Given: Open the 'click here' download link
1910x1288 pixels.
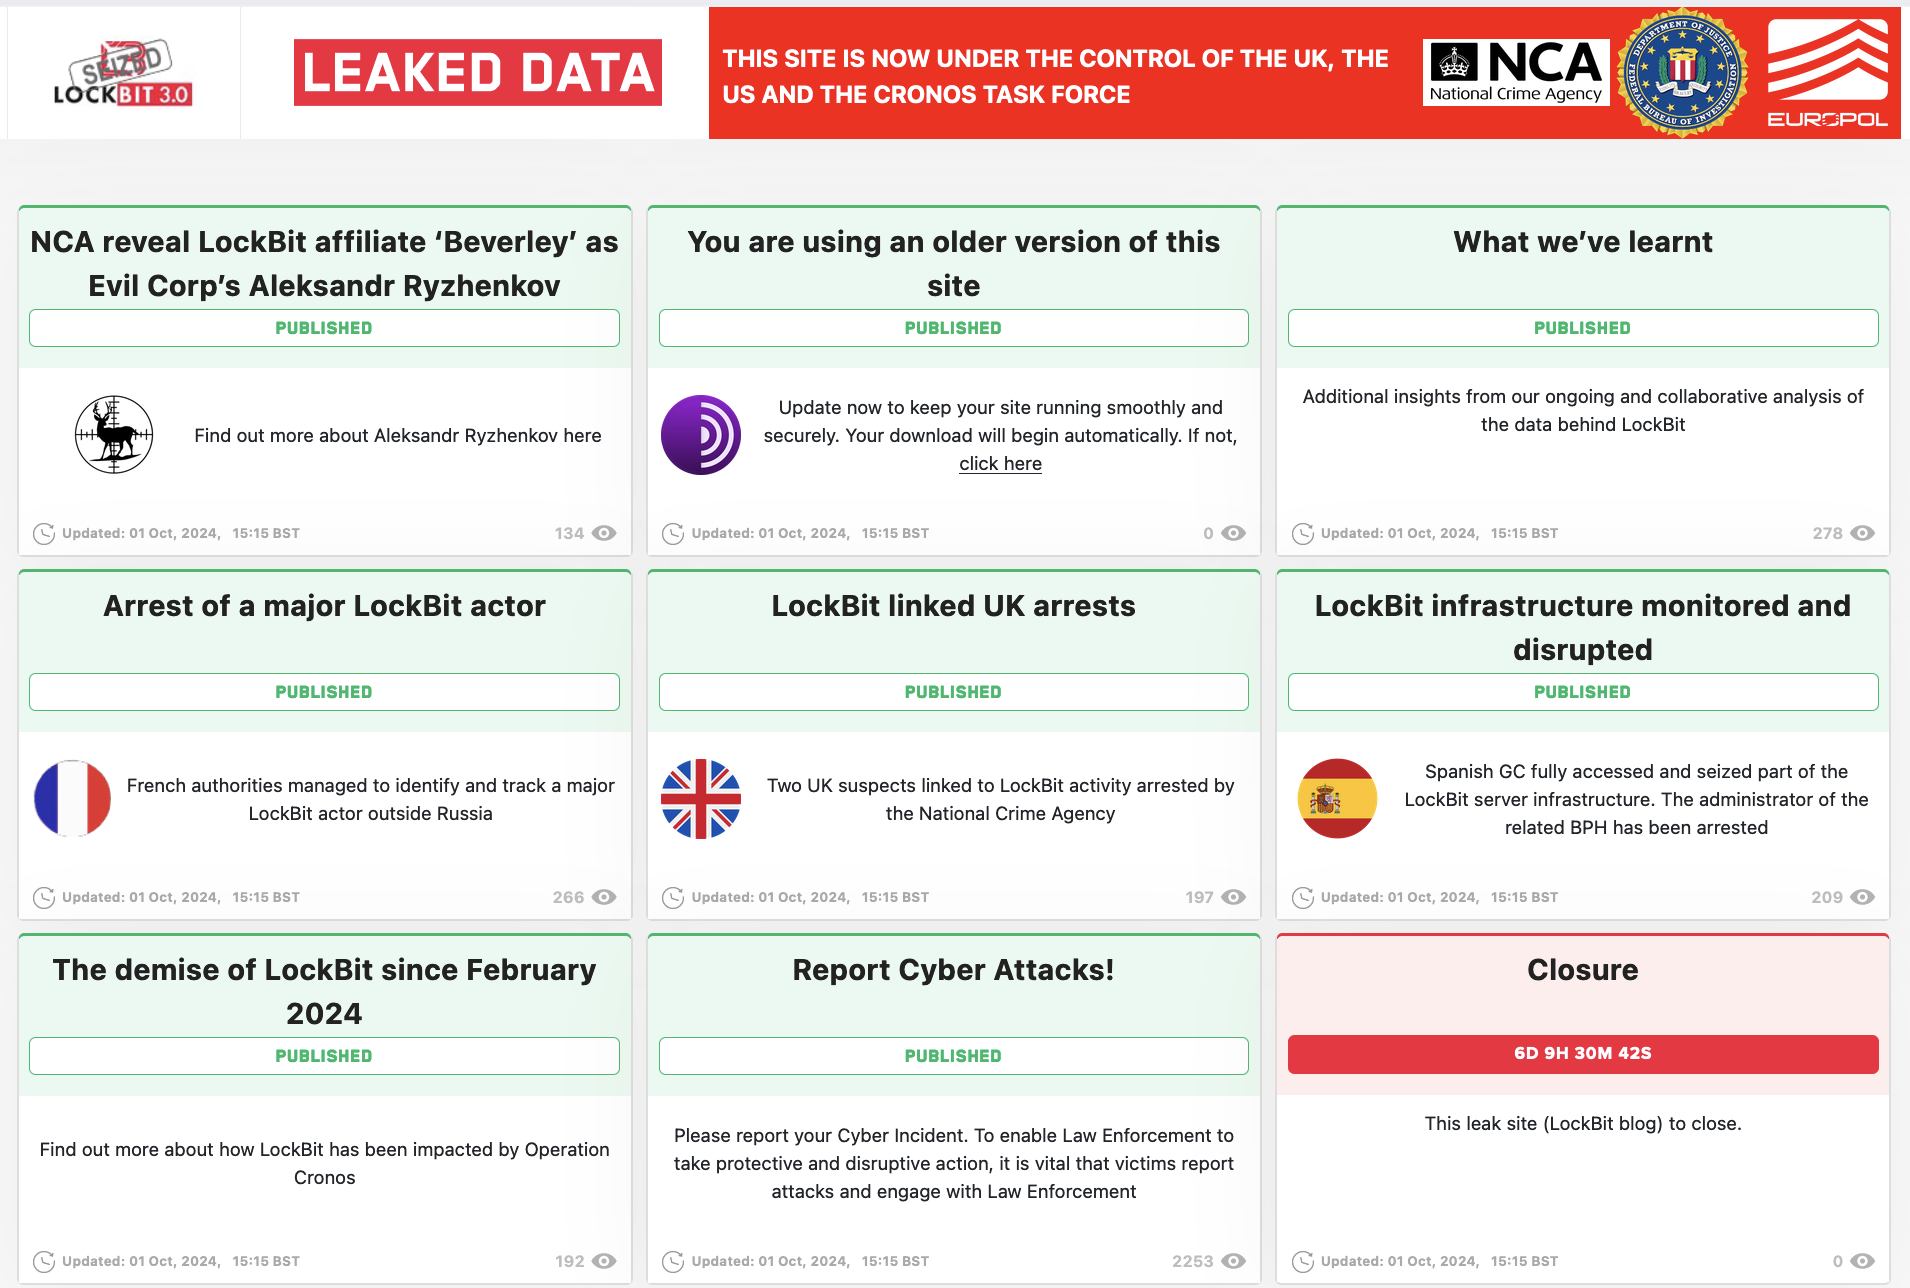Looking at the screenshot, I should click(999, 463).
